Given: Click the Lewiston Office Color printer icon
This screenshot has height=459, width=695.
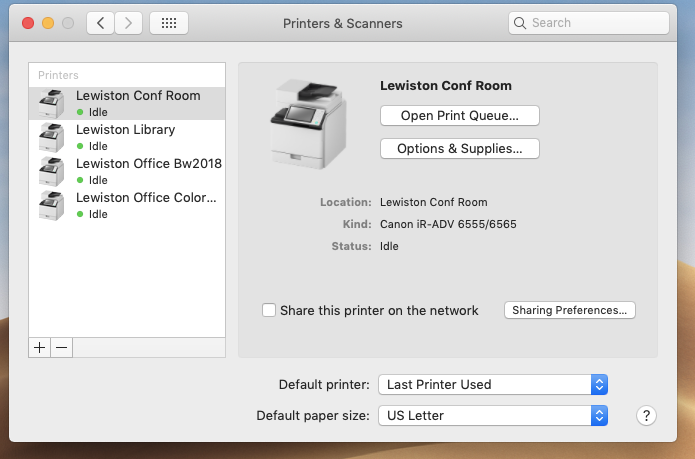Looking at the screenshot, I should 51,206.
